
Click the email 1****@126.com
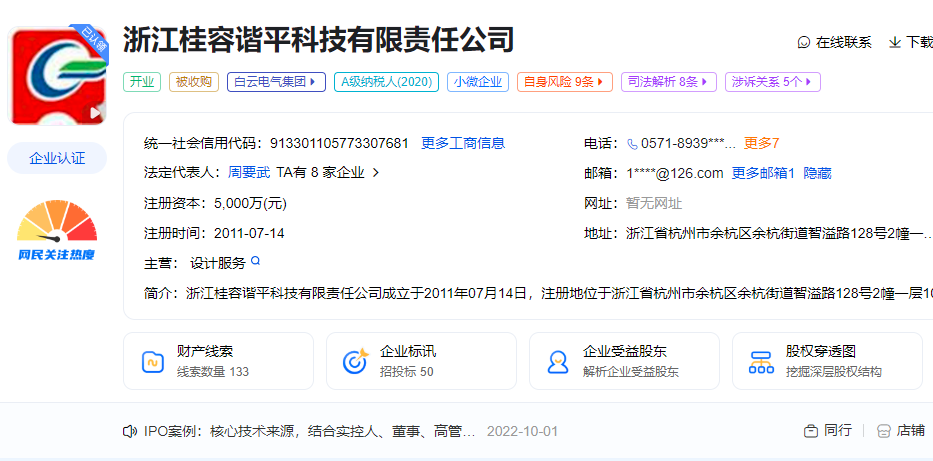tap(675, 173)
